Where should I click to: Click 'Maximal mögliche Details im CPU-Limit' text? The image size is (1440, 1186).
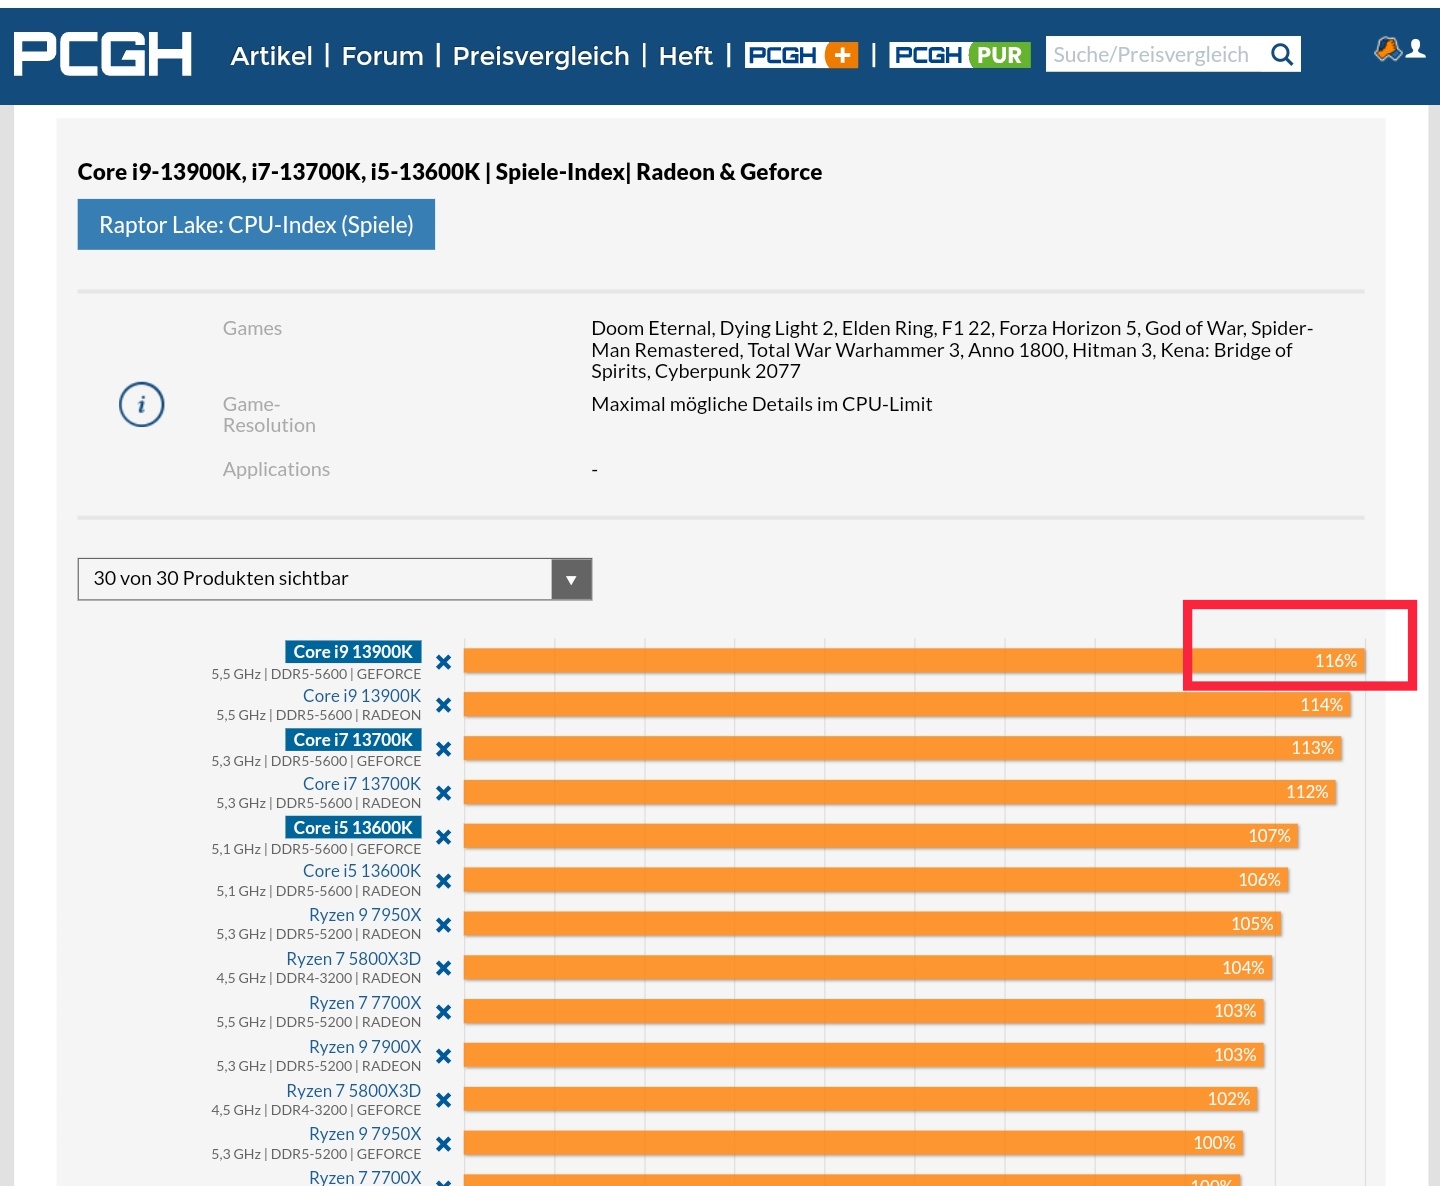click(x=762, y=404)
